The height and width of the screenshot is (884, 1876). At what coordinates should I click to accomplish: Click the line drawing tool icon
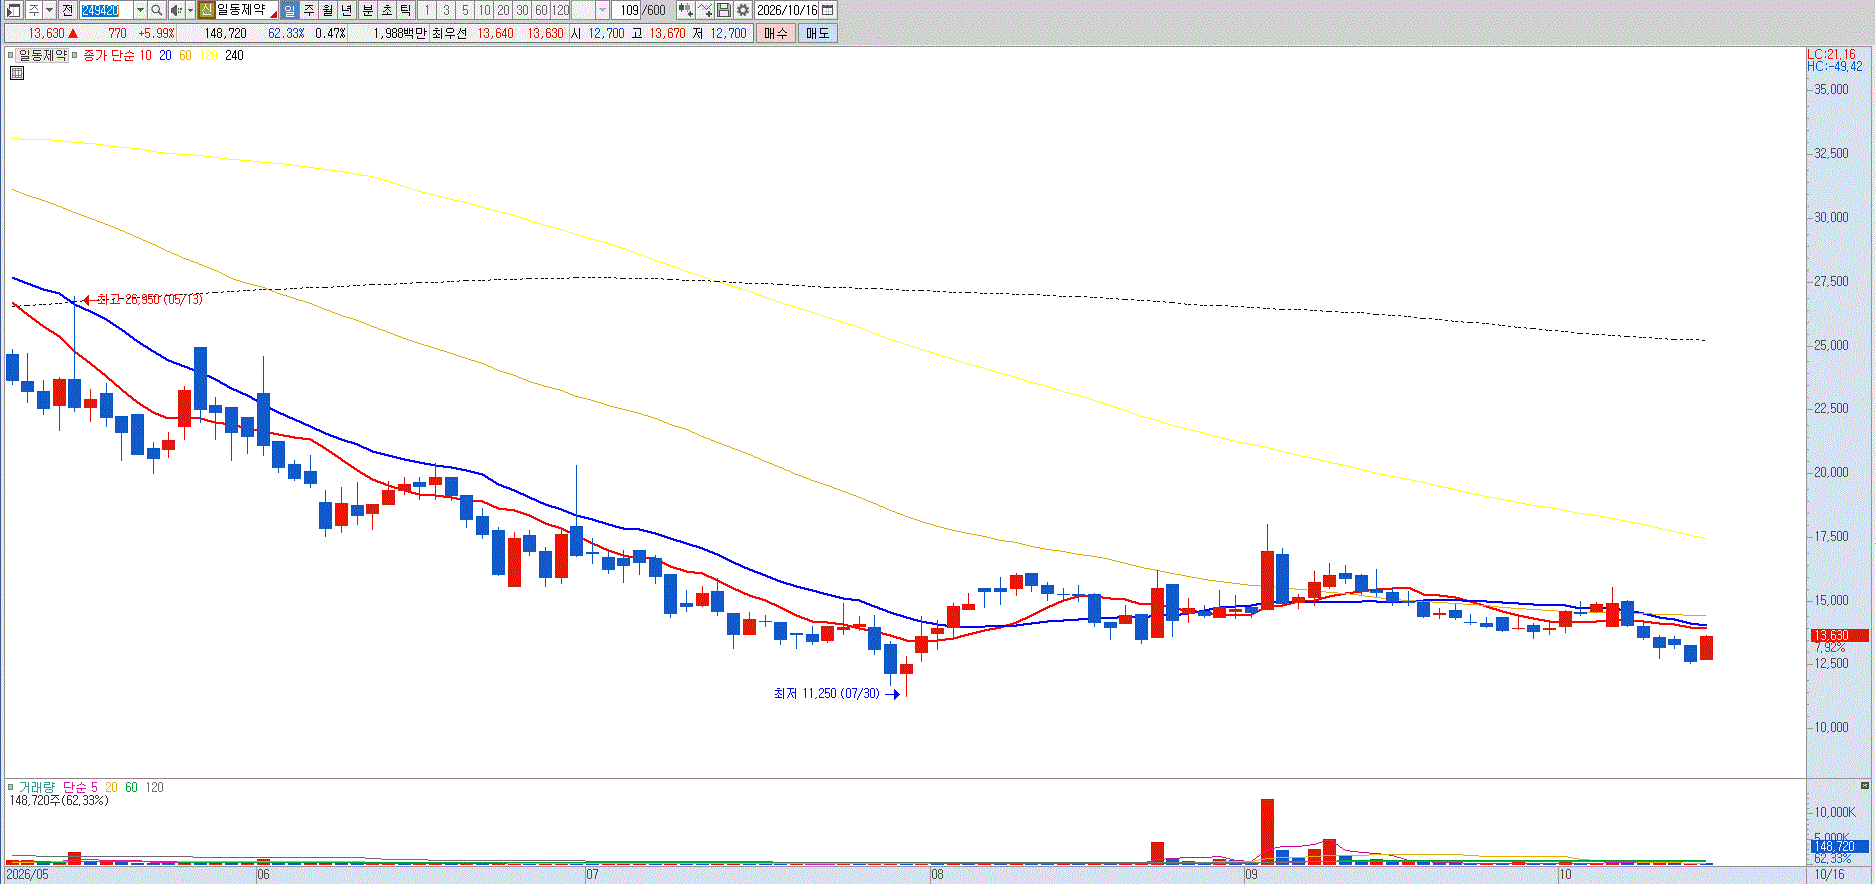pos(706,10)
